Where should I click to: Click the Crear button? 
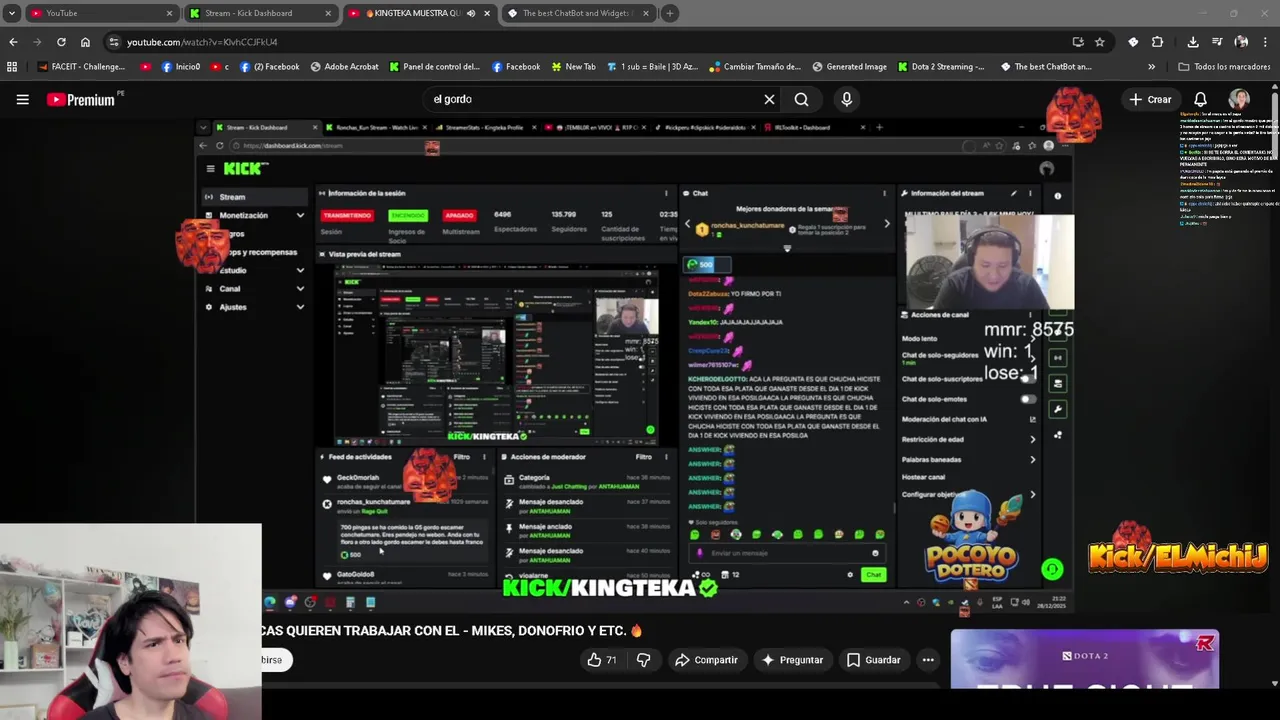coord(1150,99)
